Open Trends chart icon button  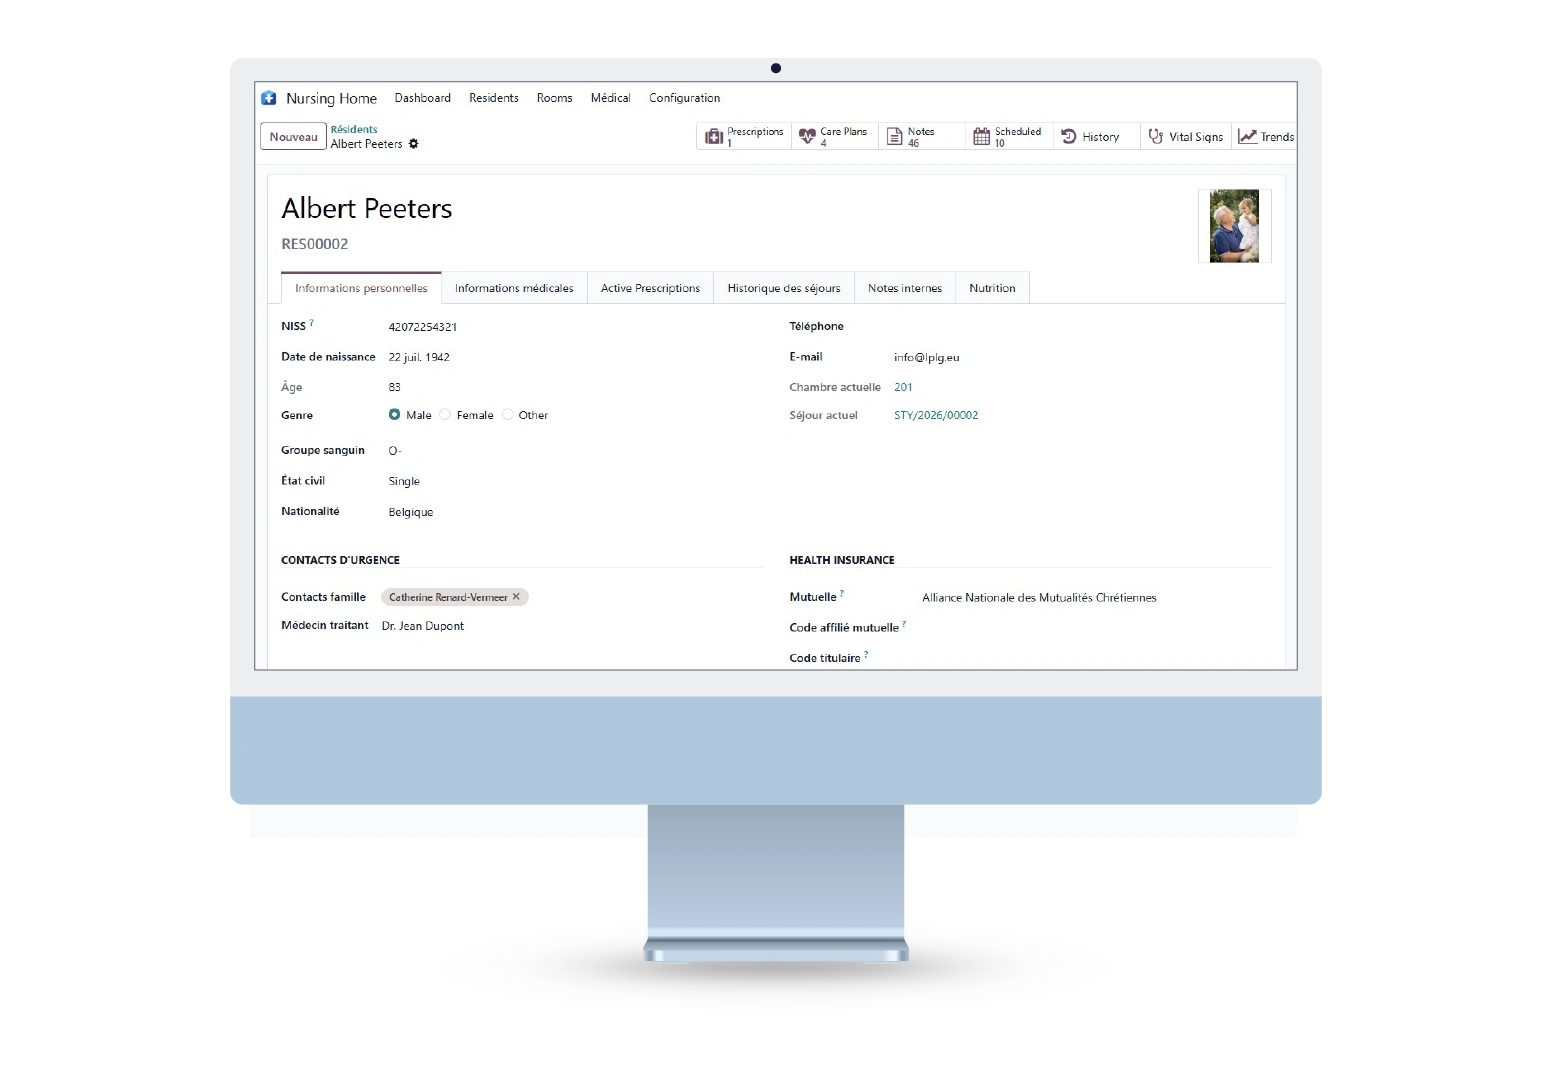[1247, 137]
